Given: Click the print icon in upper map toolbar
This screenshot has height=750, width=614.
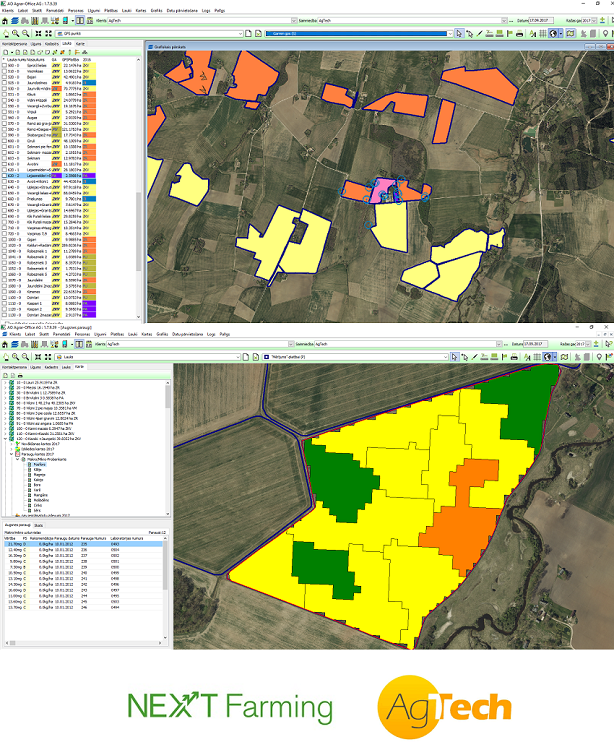Looking at the screenshot, I should pyautogui.click(x=519, y=33).
